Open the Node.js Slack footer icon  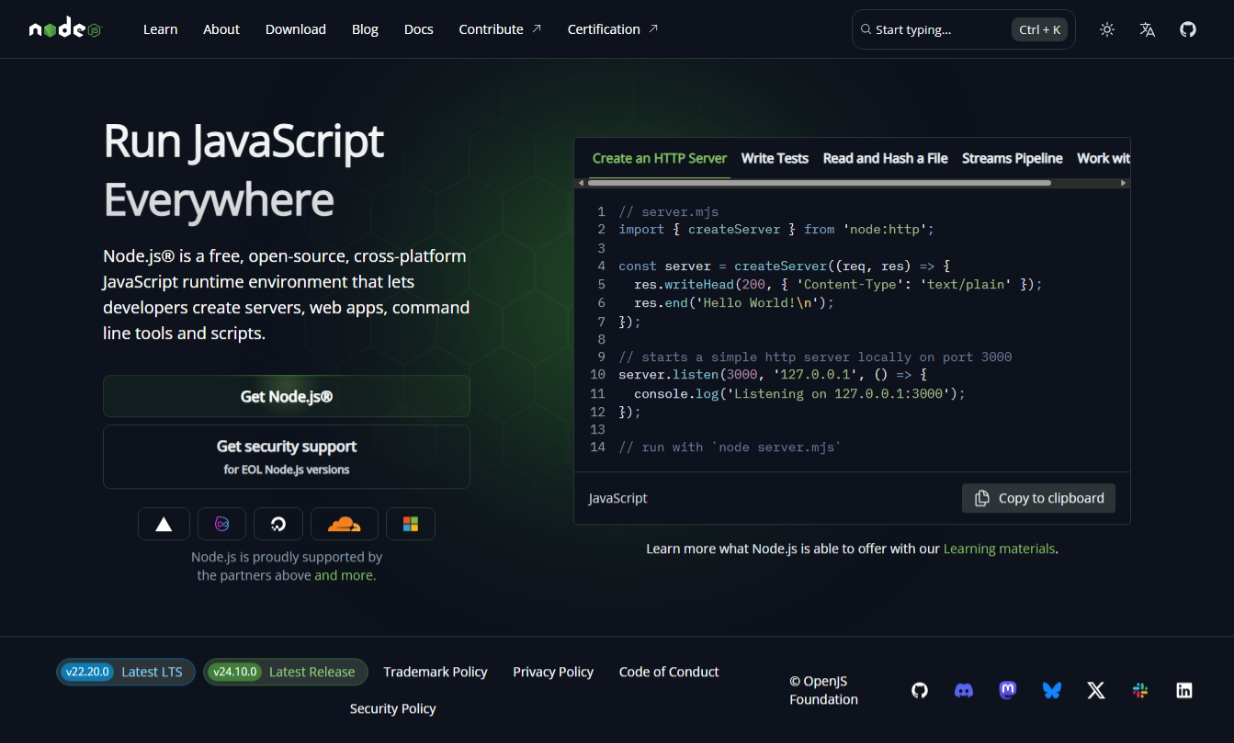pos(1139,690)
